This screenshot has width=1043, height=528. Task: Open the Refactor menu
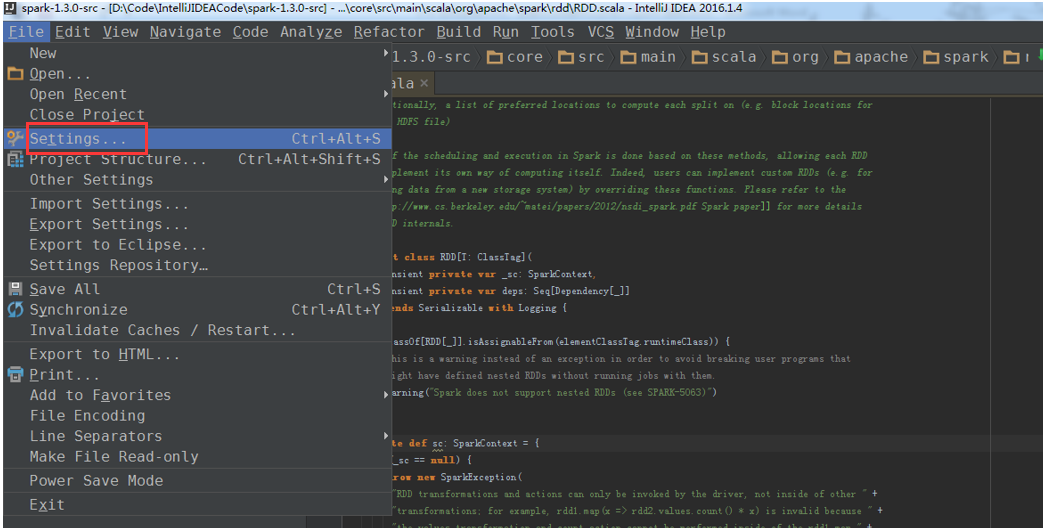coord(389,32)
